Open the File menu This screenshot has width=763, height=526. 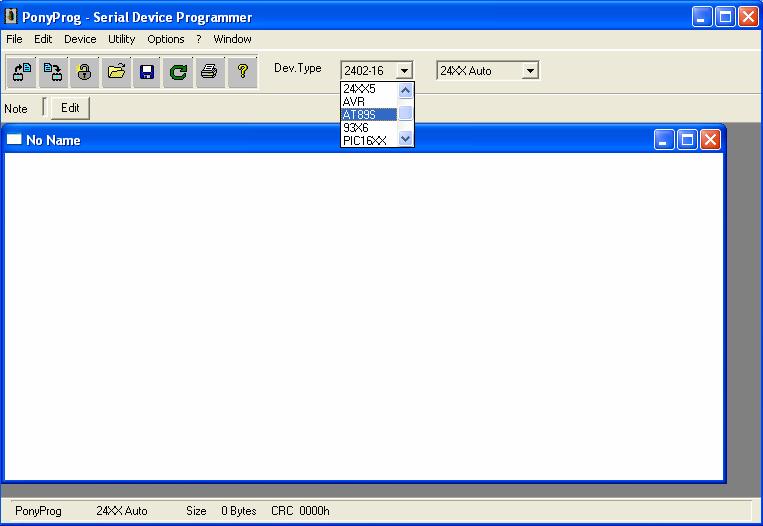[x=14, y=39]
